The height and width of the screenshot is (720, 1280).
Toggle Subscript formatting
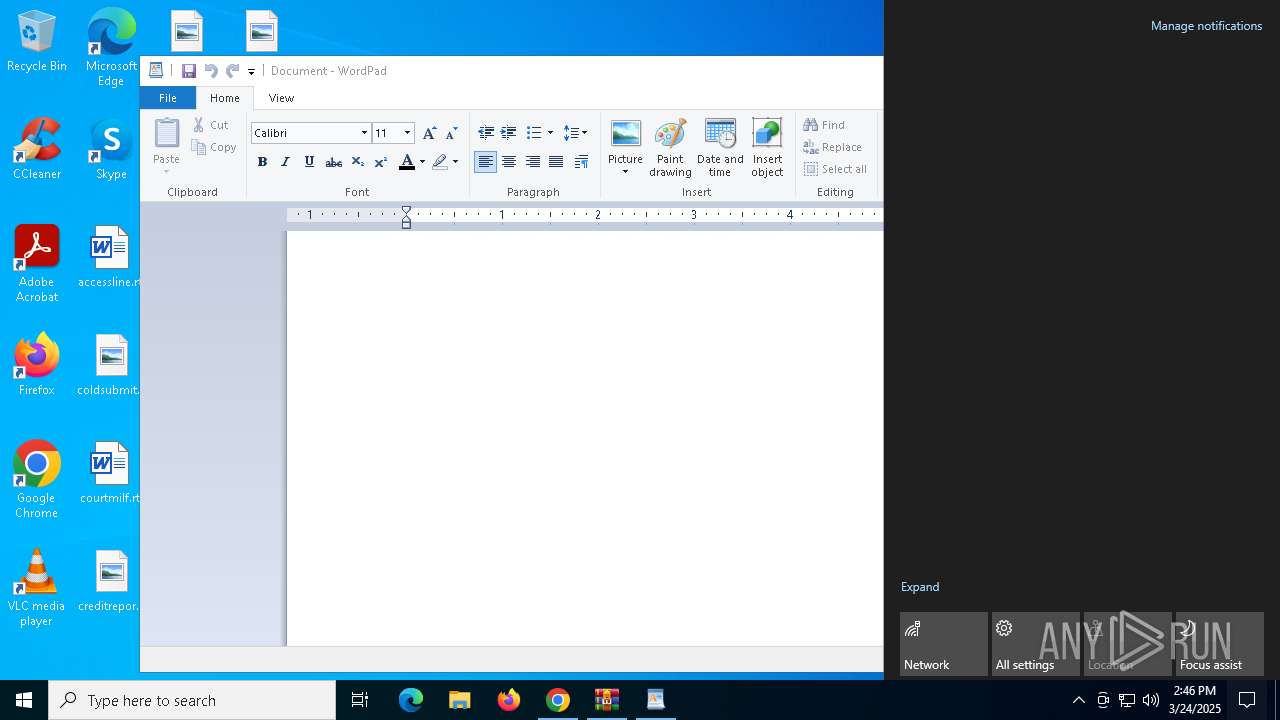coord(357,162)
